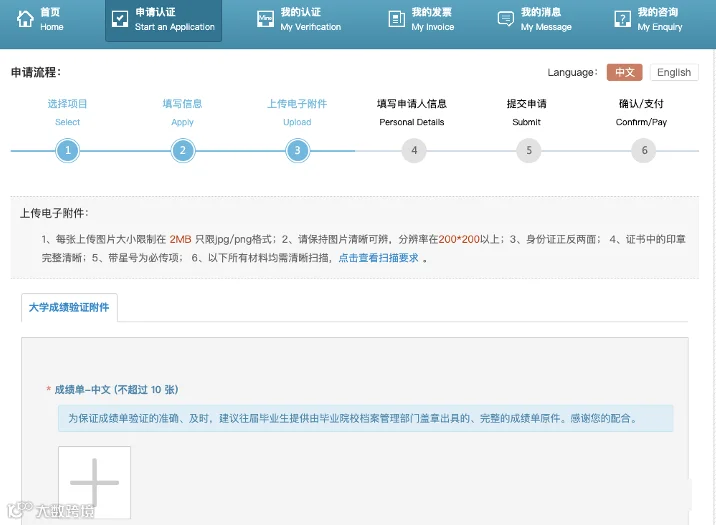Open the My Message chat bubble icon
716x525 pixels.
click(505, 19)
